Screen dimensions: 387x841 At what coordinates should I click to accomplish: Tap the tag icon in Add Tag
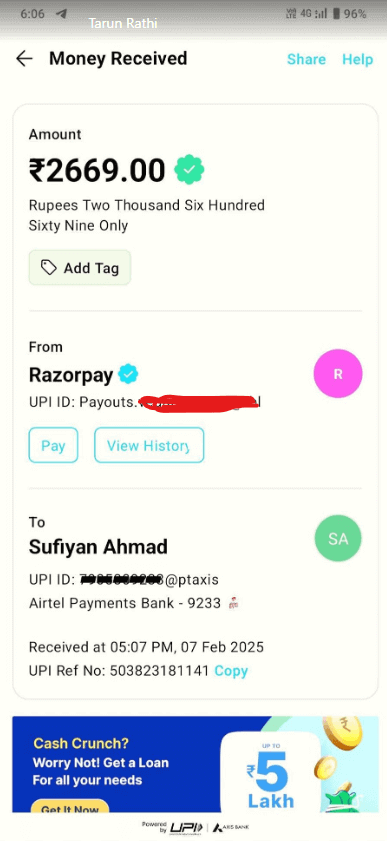pyautogui.click(x=49, y=268)
